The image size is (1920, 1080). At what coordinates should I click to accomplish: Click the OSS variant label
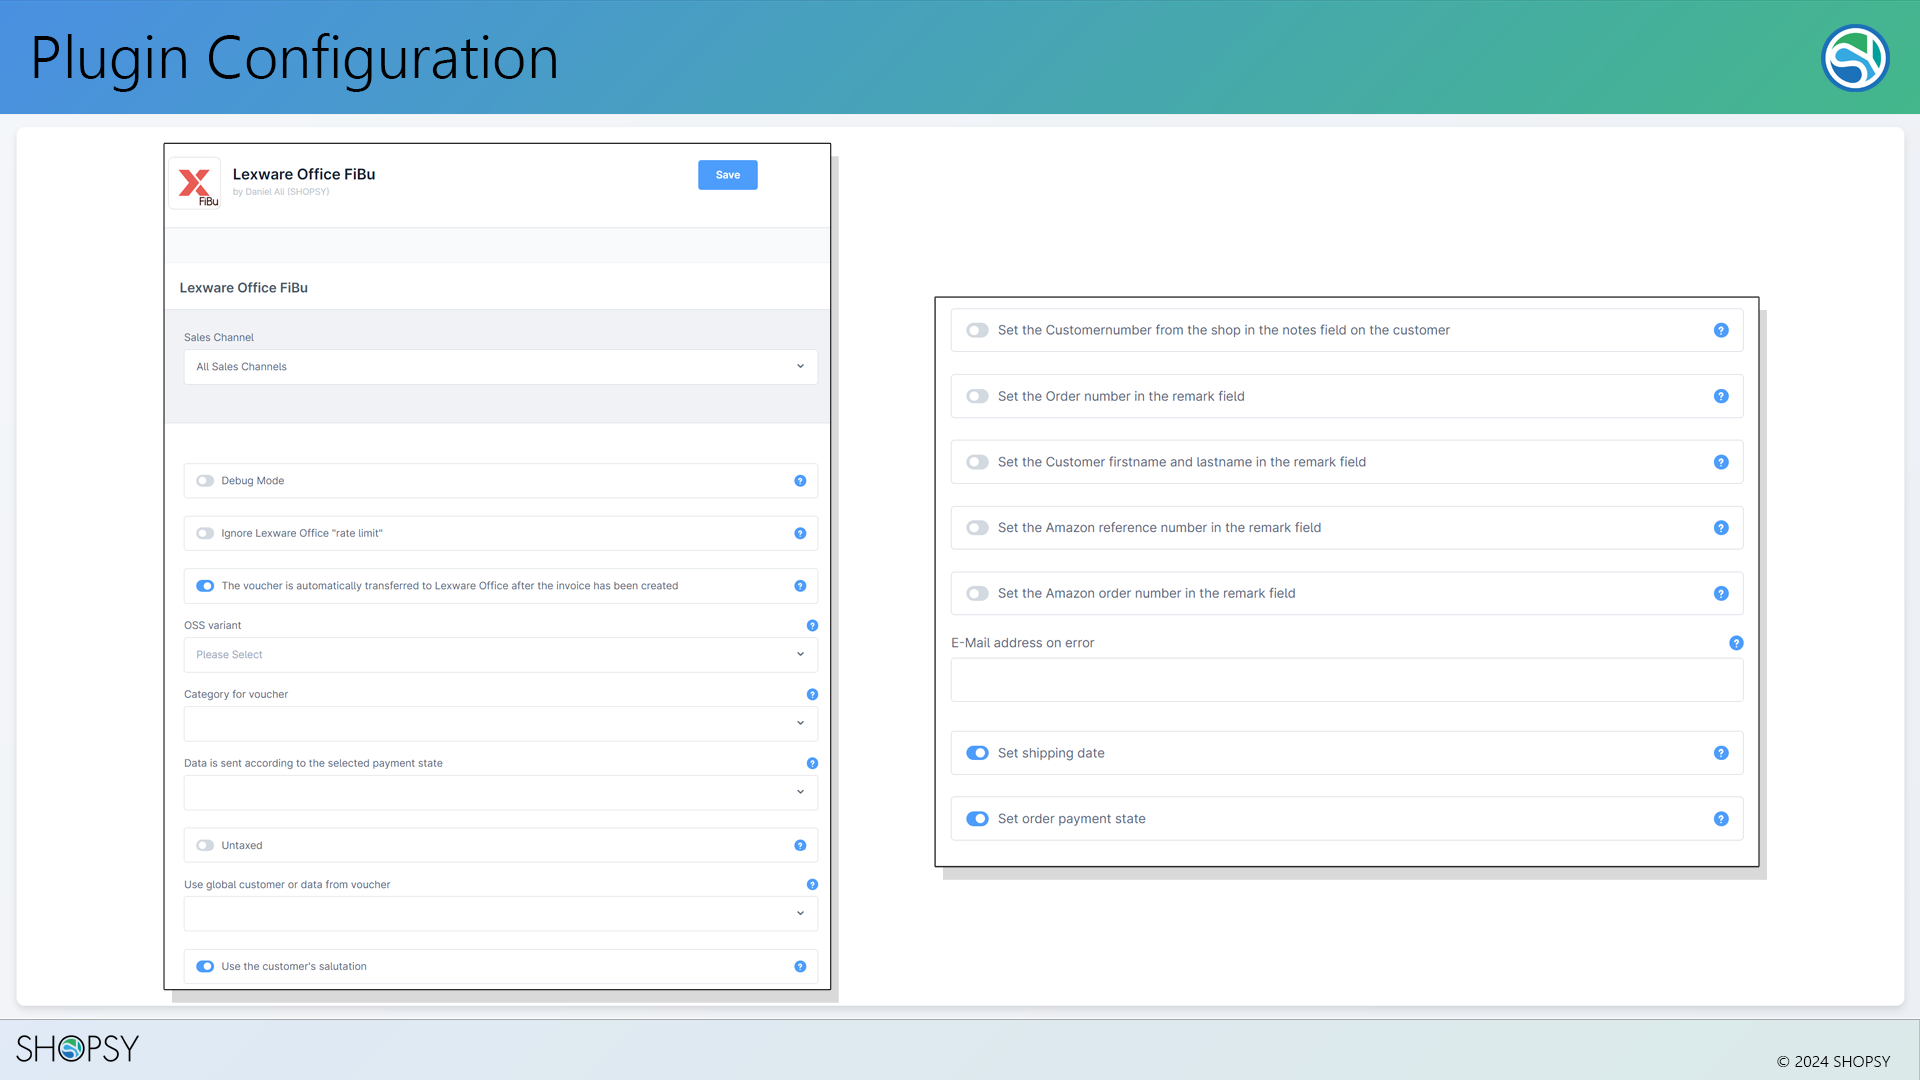click(213, 626)
